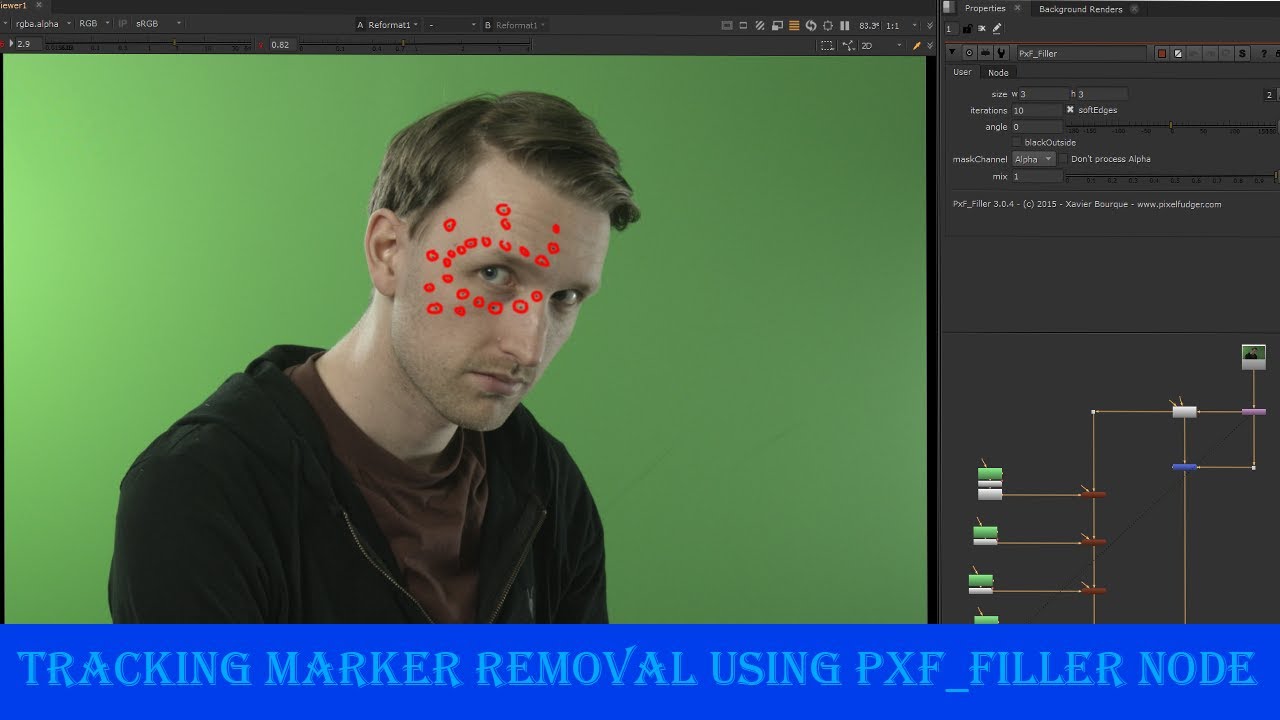Switch to the User tab
This screenshot has width=1280, height=720.
tap(962, 72)
